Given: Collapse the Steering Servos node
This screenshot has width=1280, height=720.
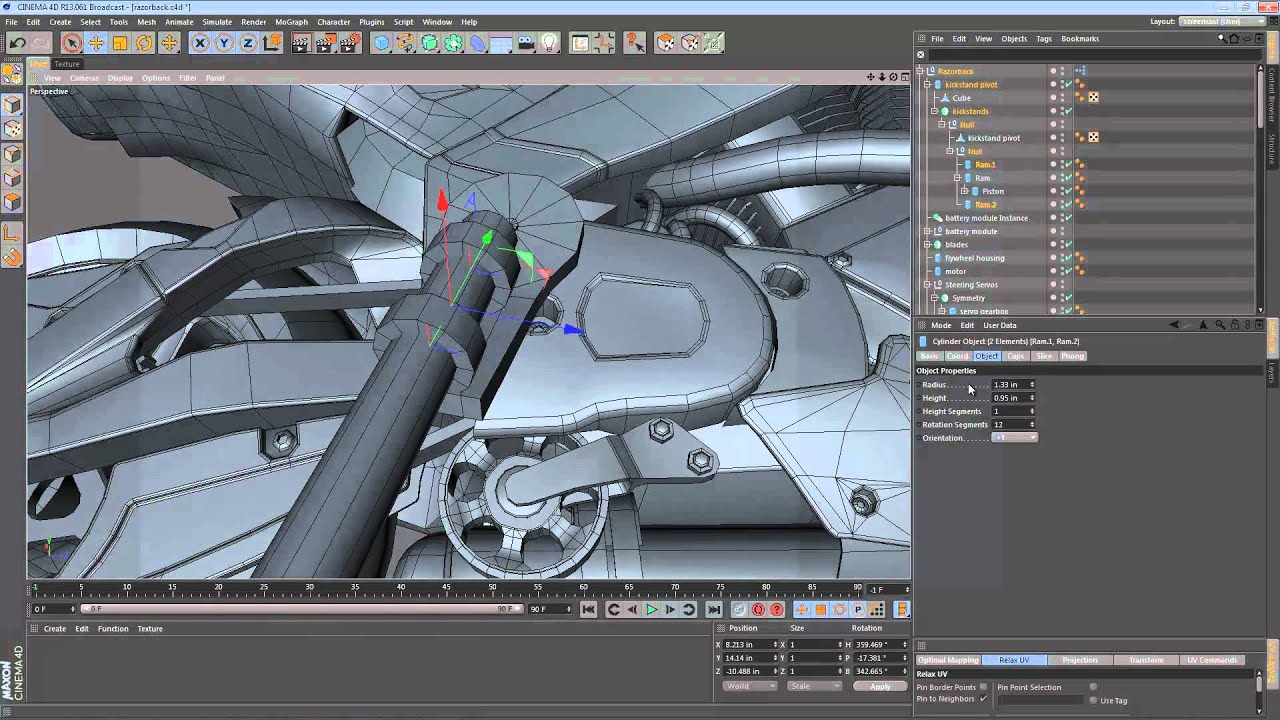Looking at the screenshot, I should [x=927, y=284].
